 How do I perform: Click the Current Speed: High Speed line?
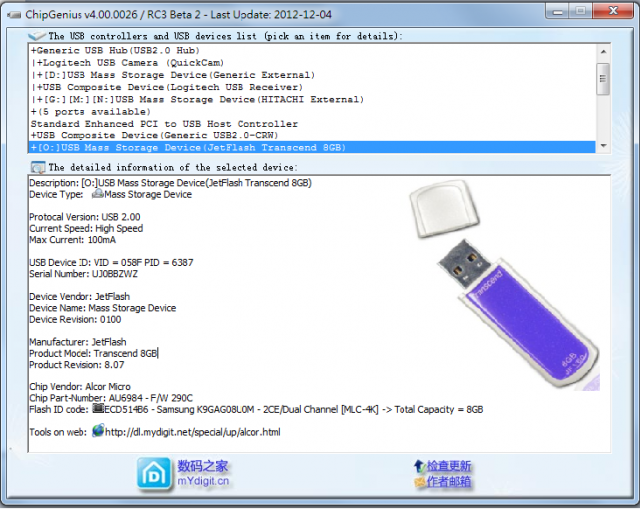tap(86, 228)
